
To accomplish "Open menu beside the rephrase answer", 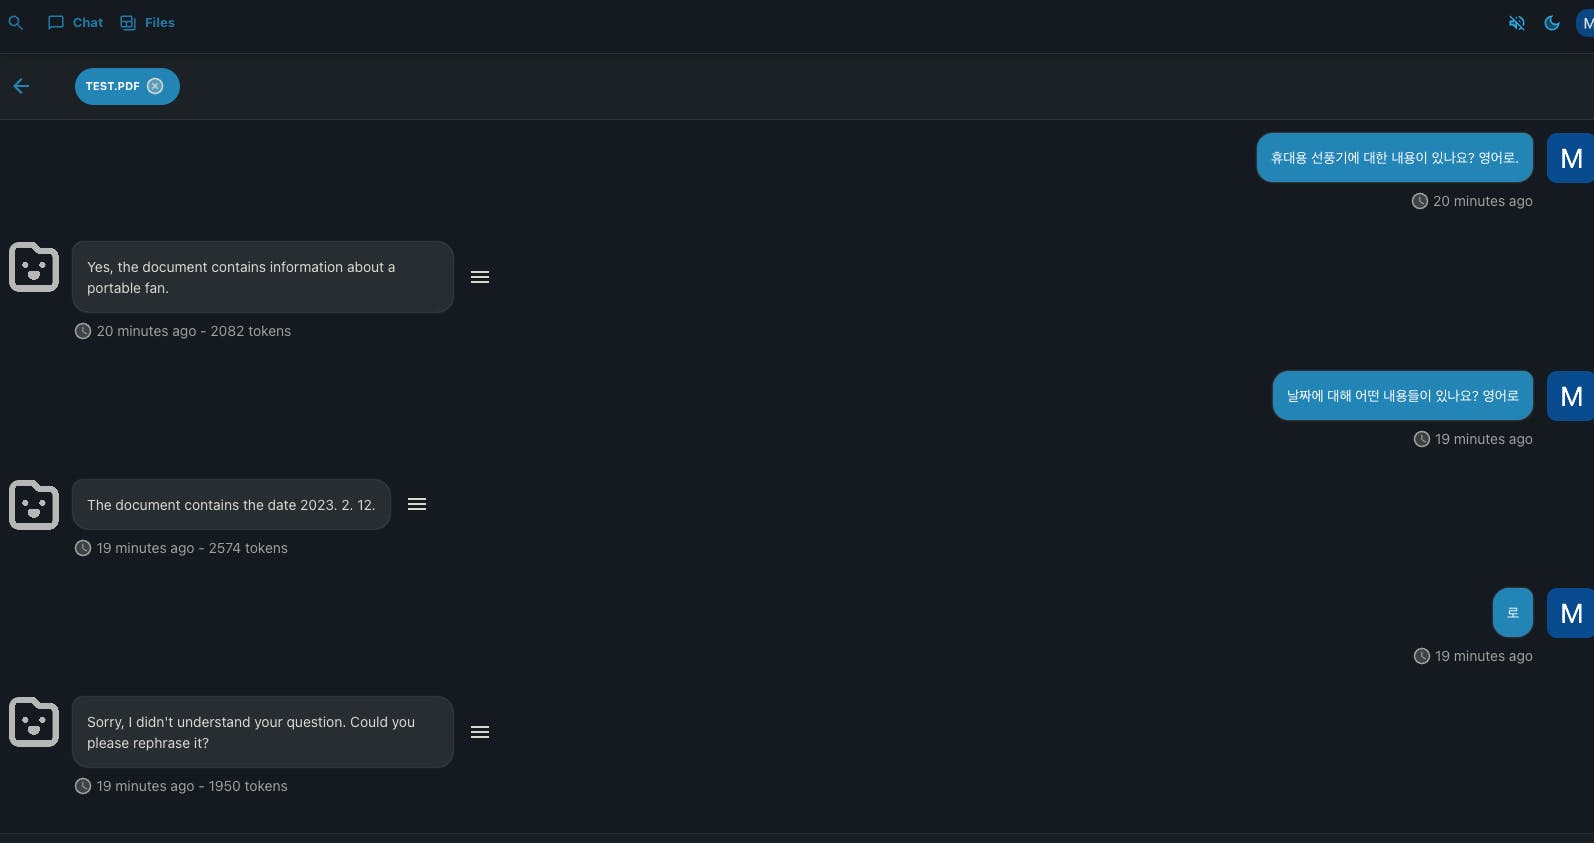I will [x=480, y=732].
